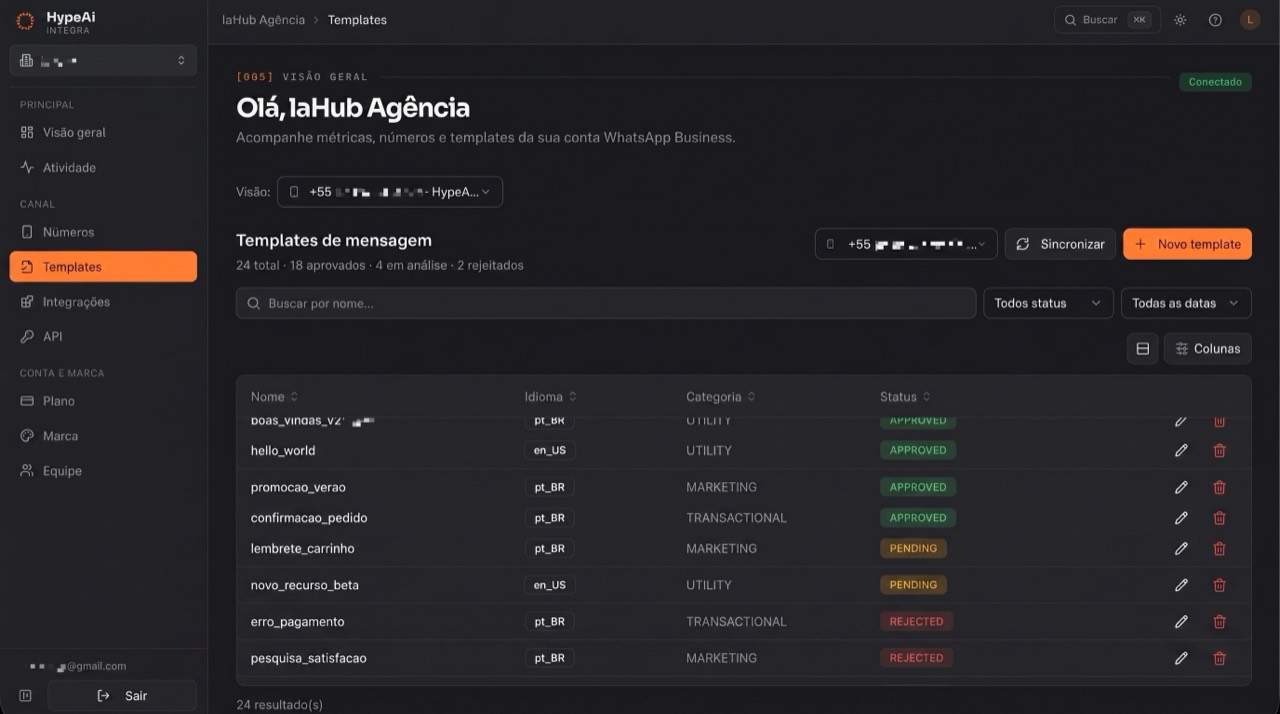Open Equipe in the sidebar
The height and width of the screenshot is (714, 1280).
pos(103,471)
